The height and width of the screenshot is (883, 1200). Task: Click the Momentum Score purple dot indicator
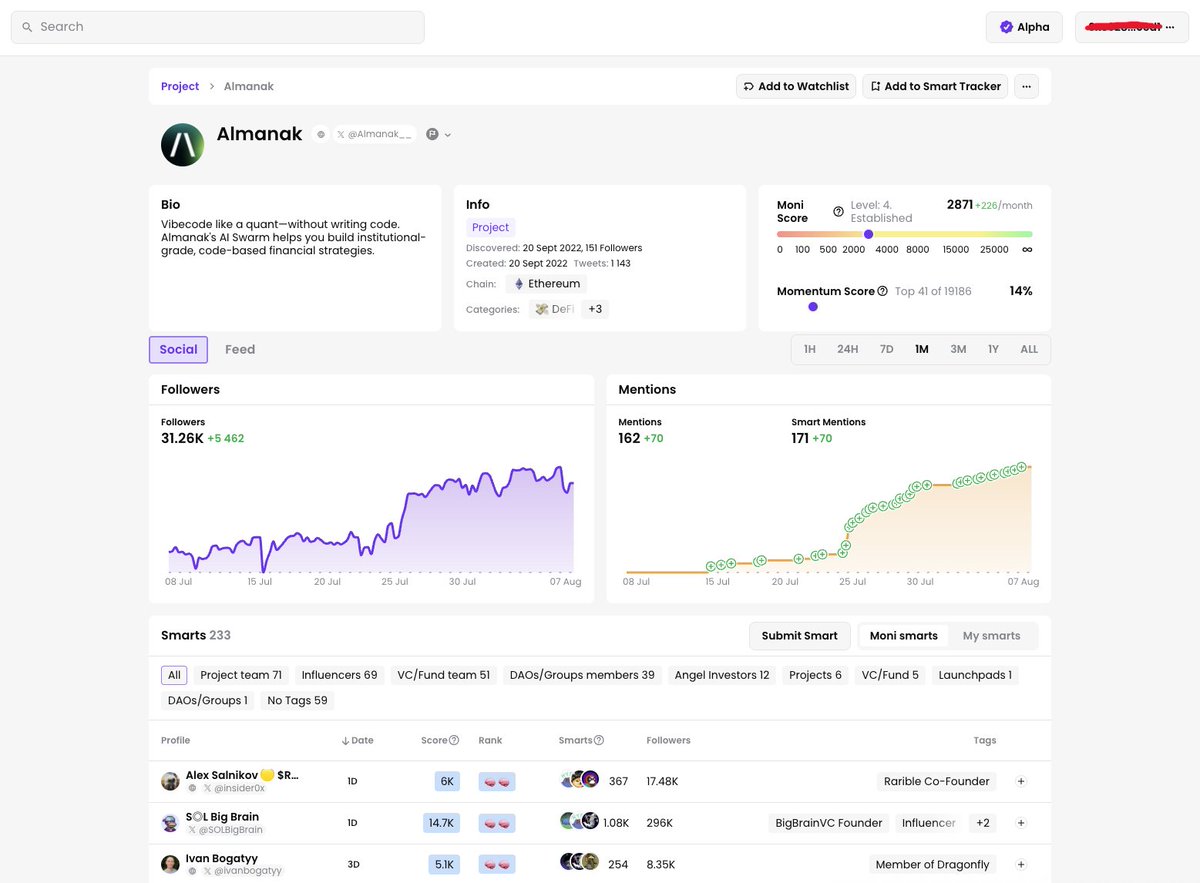(813, 307)
